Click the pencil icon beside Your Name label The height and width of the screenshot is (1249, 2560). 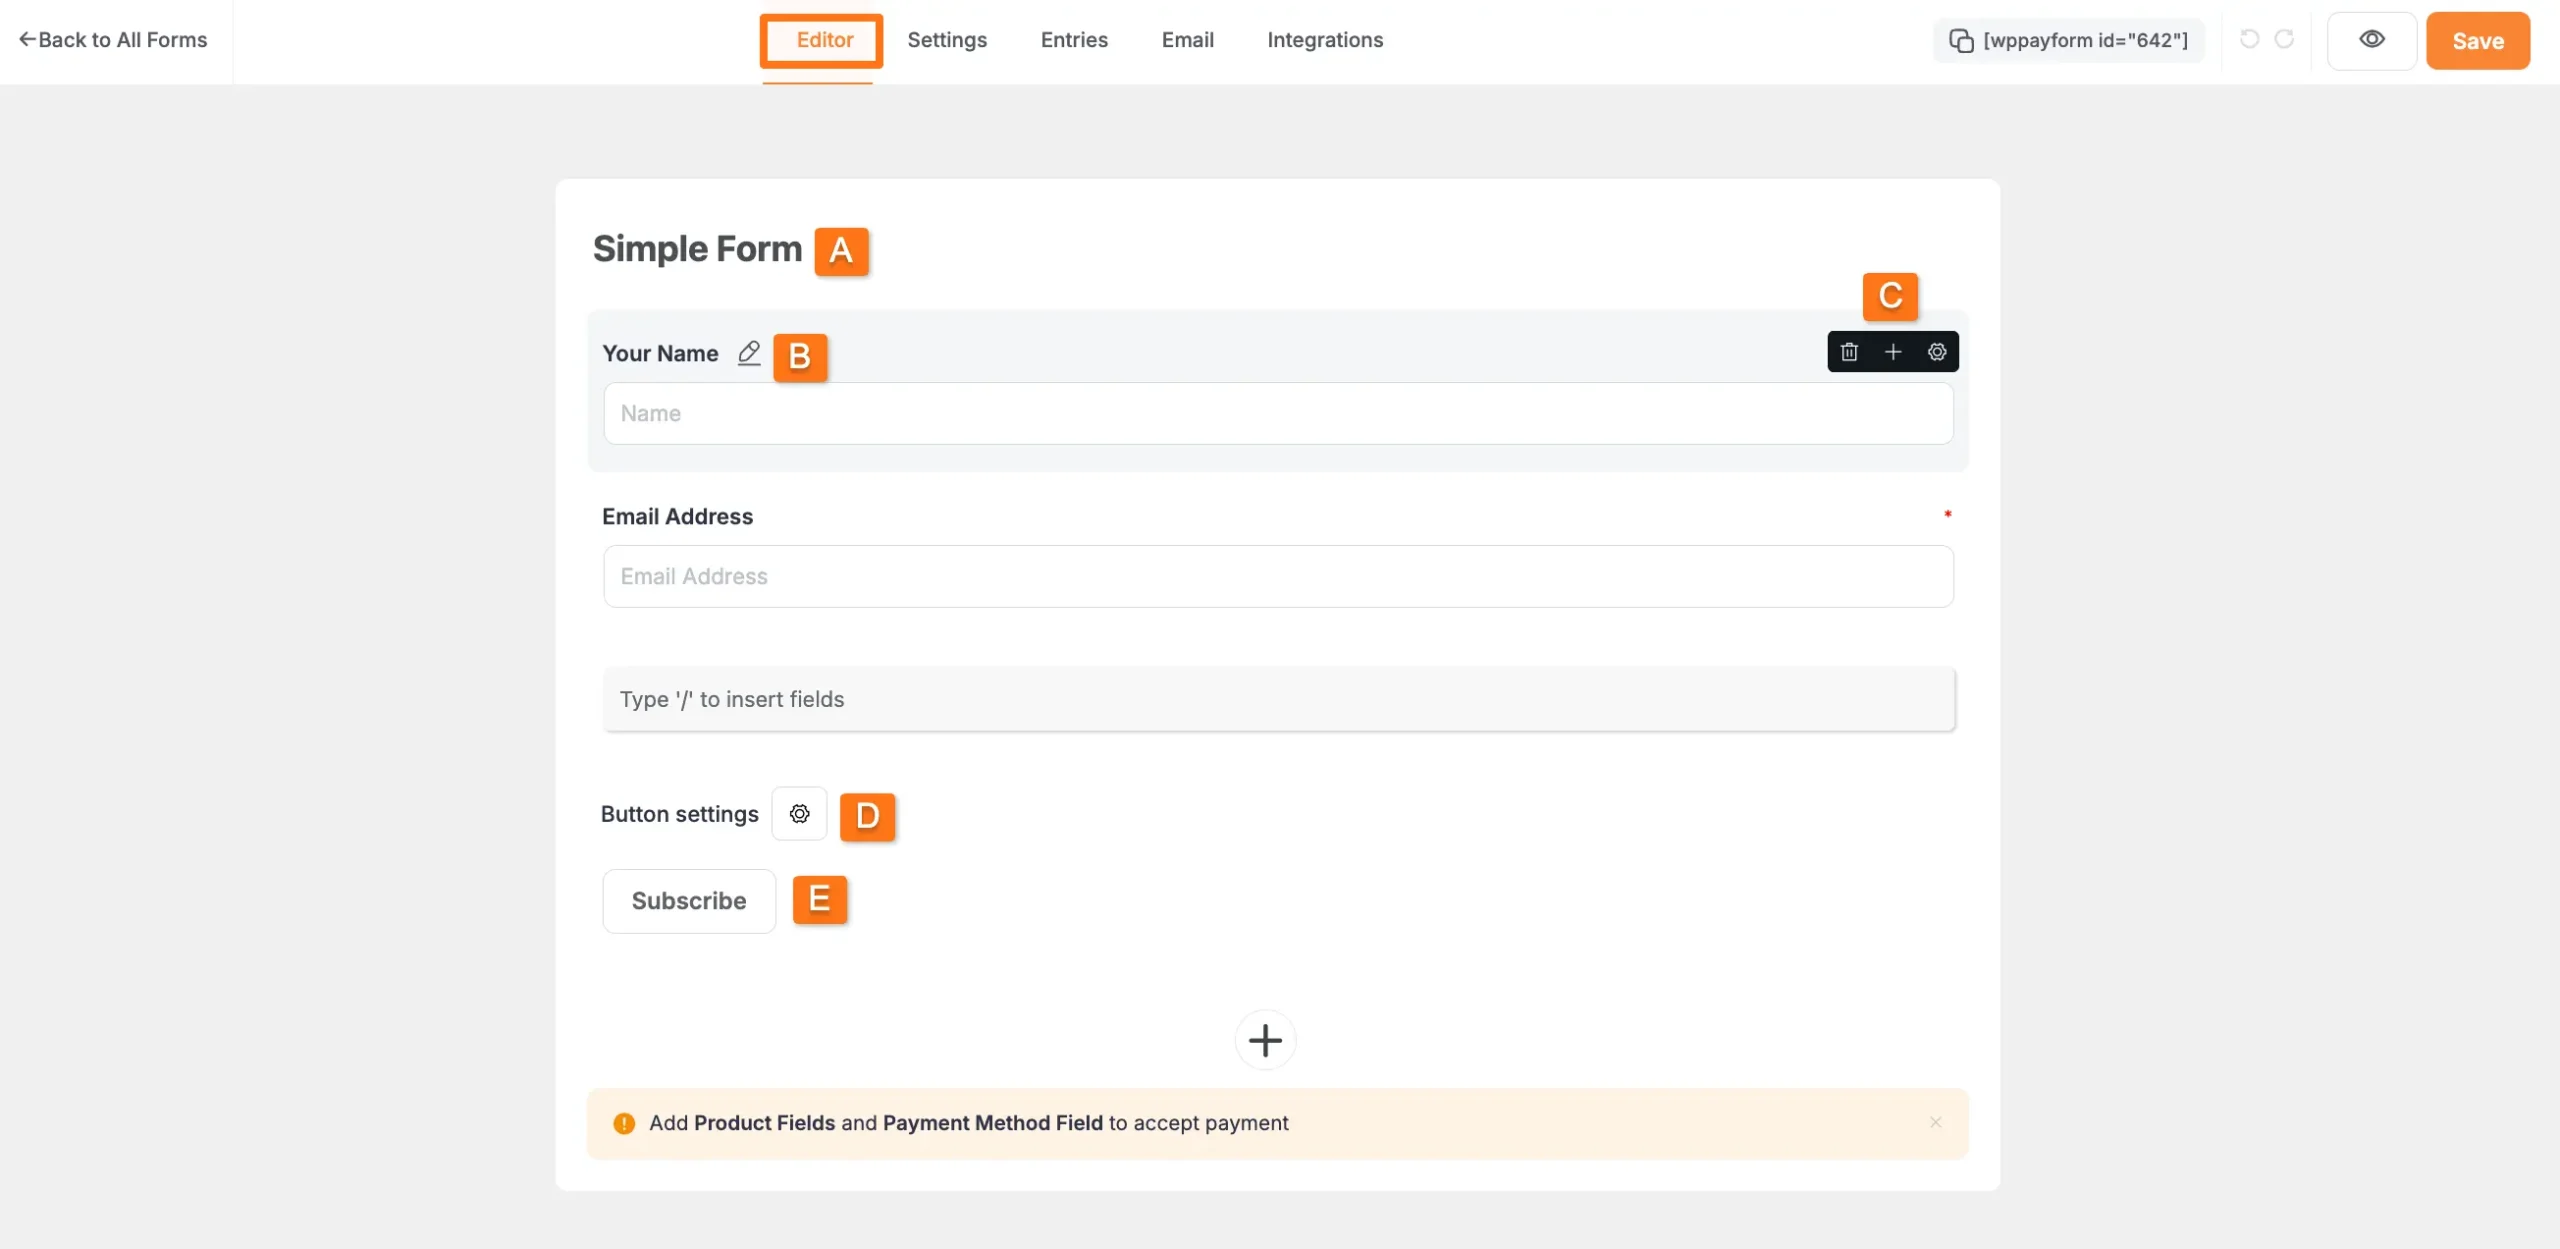click(748, 354)
